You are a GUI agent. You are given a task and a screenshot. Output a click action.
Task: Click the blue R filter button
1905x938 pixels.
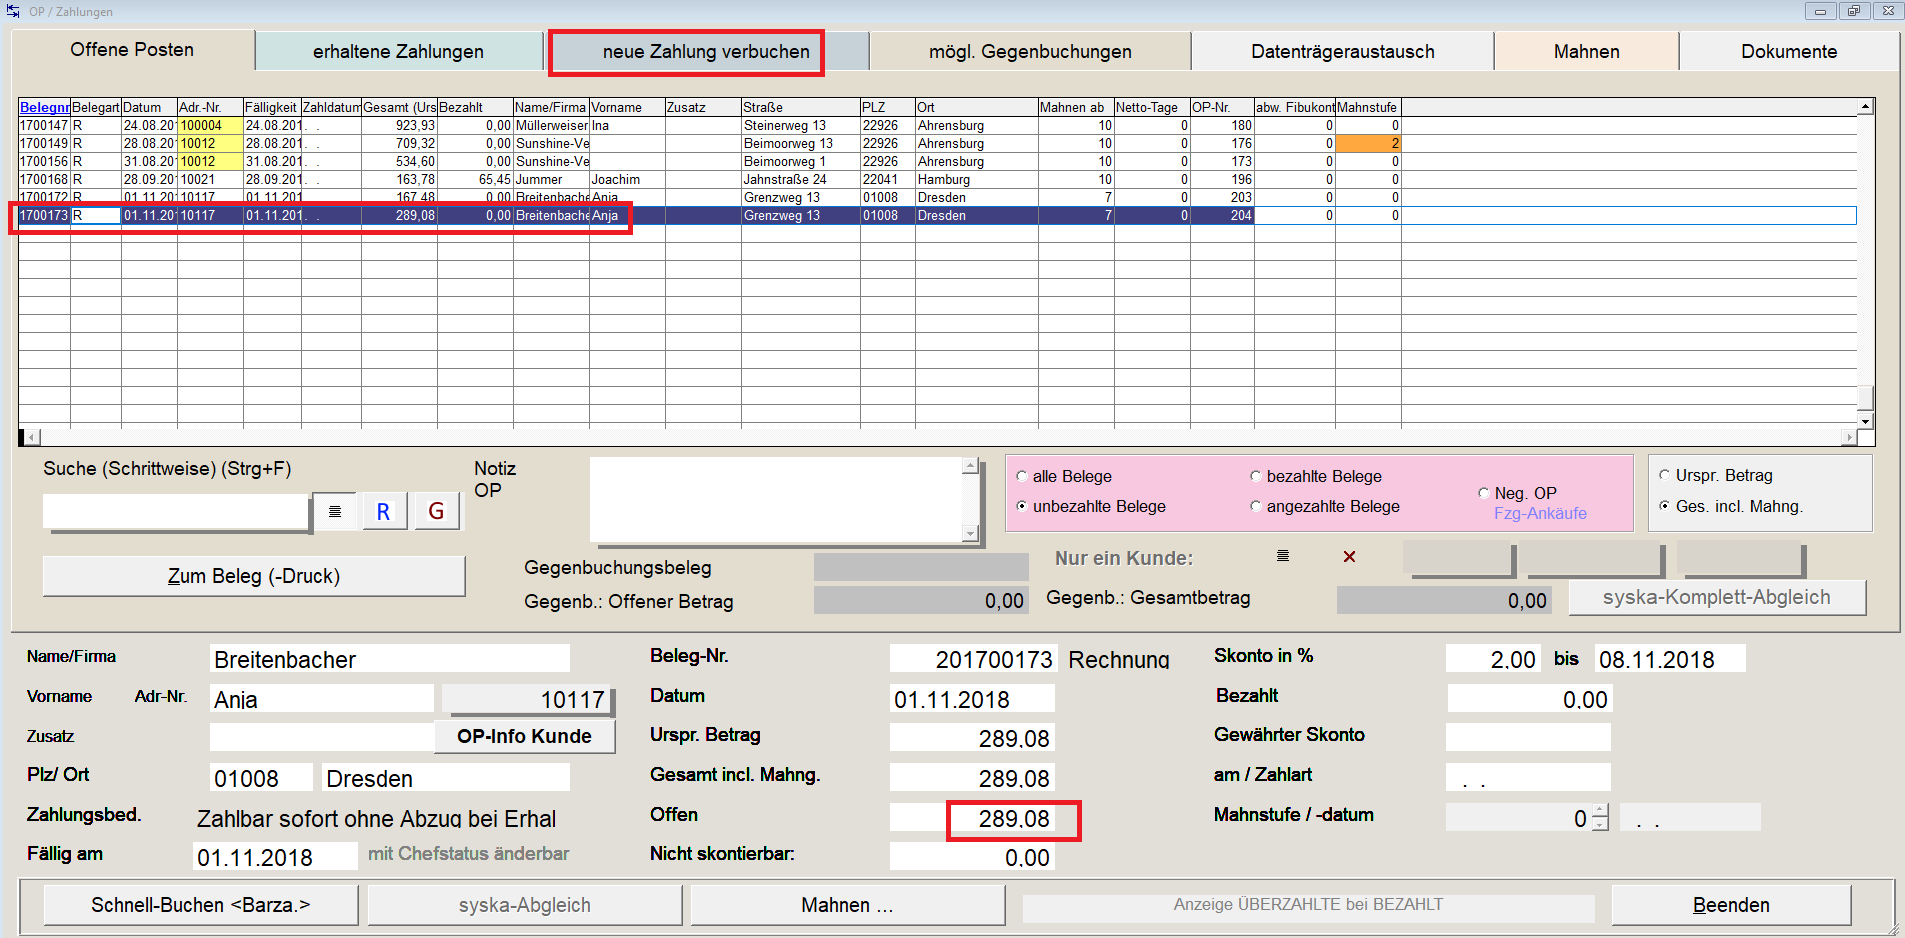click(383, 511)
